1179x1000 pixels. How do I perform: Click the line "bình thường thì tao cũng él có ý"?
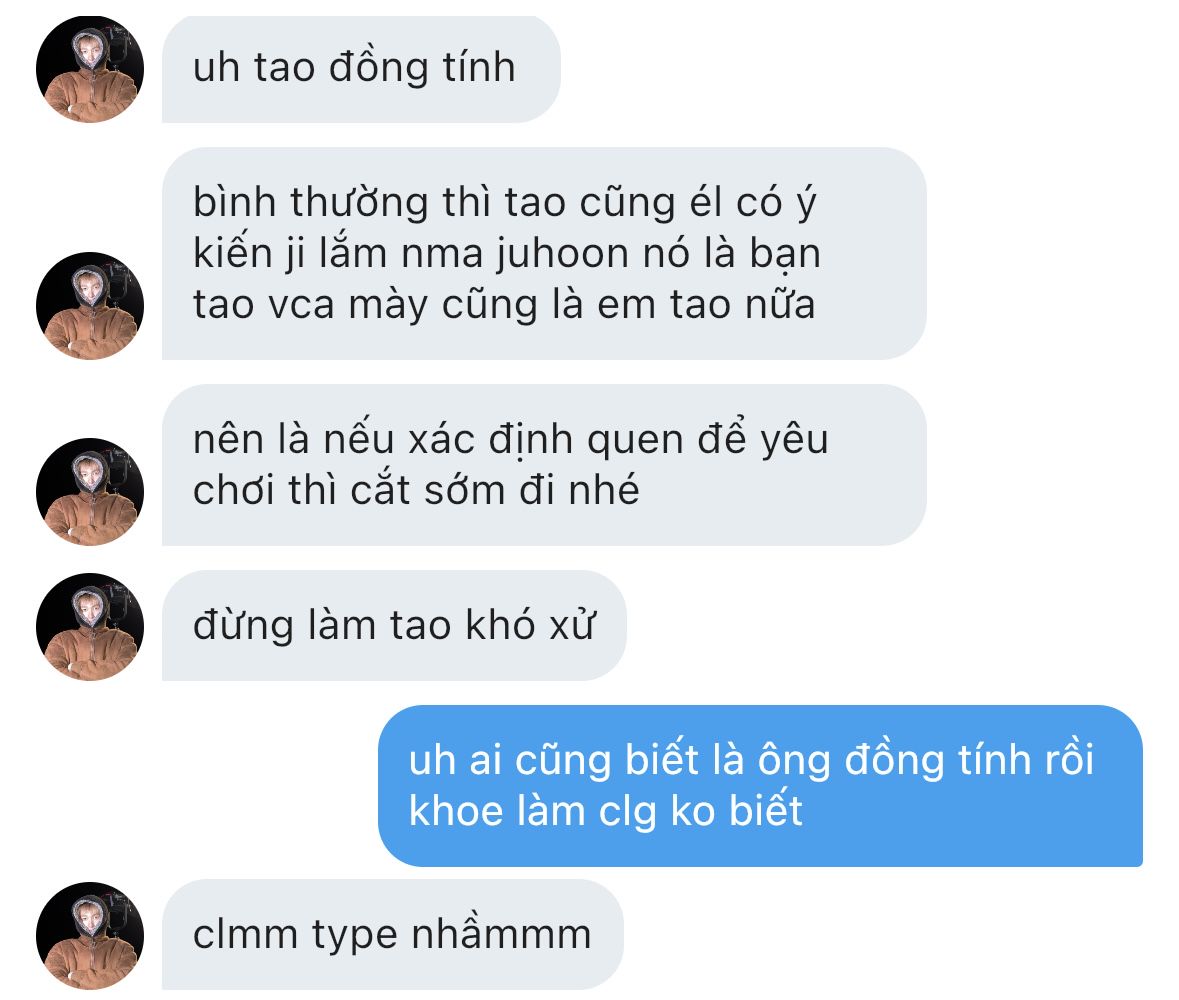[x=505, y=202]
